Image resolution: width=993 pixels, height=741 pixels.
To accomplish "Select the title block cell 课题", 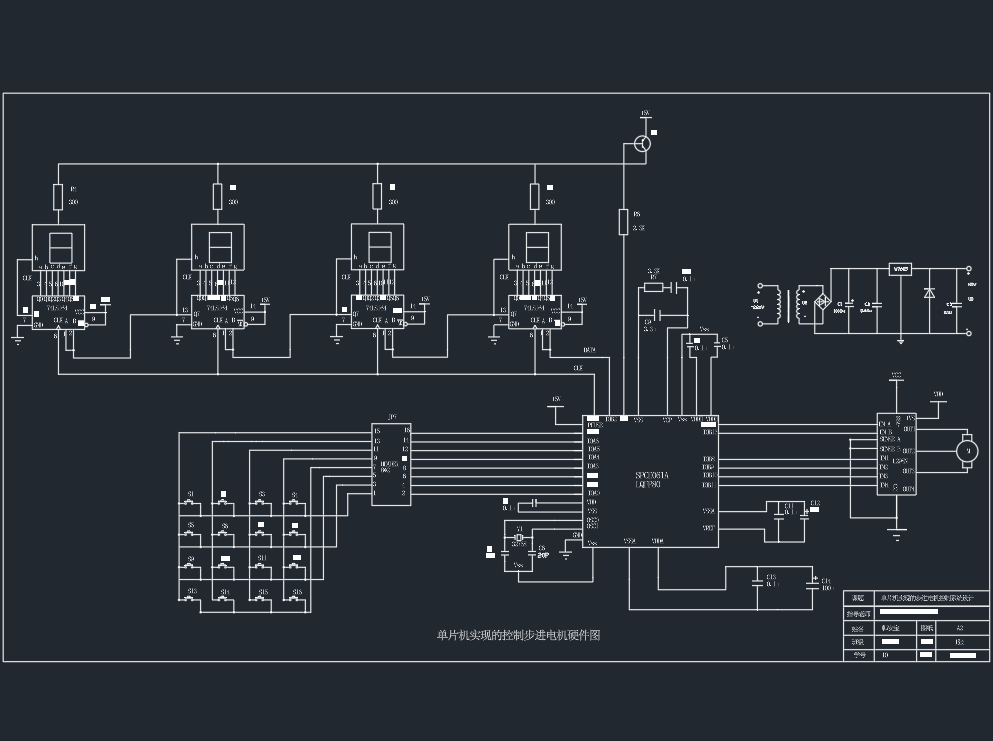I will pyautogui.click(x=859, y=598).
